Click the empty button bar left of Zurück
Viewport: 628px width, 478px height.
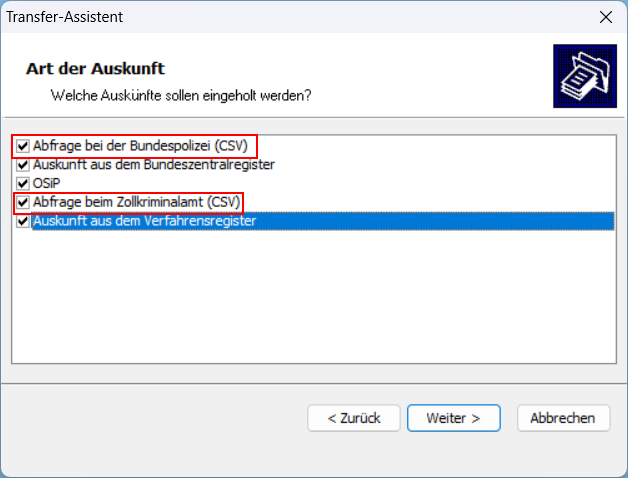pyautogui.click(x=150, y=417)
